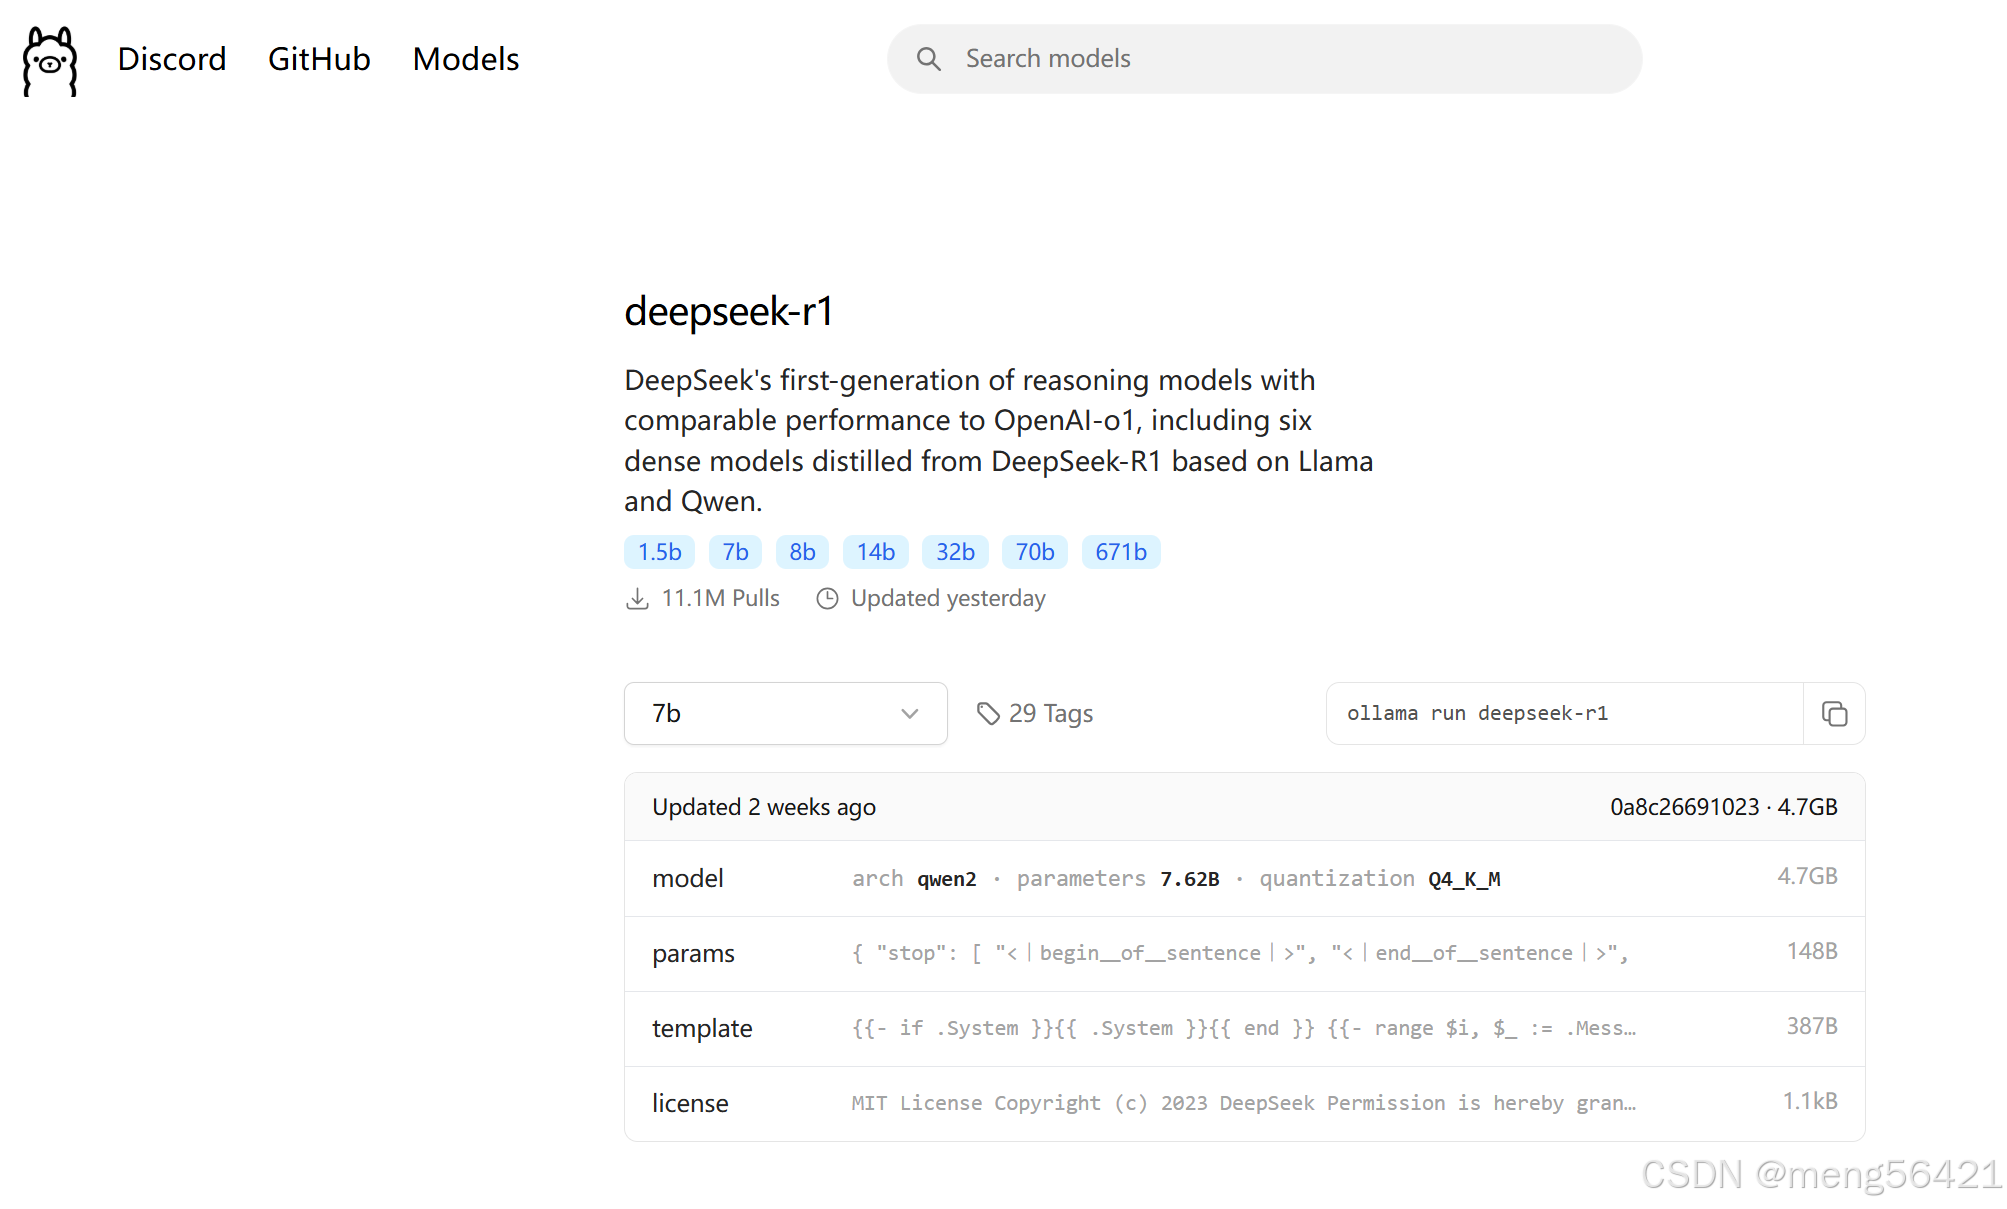Select the 1.5b model tag

pos(658,551)
